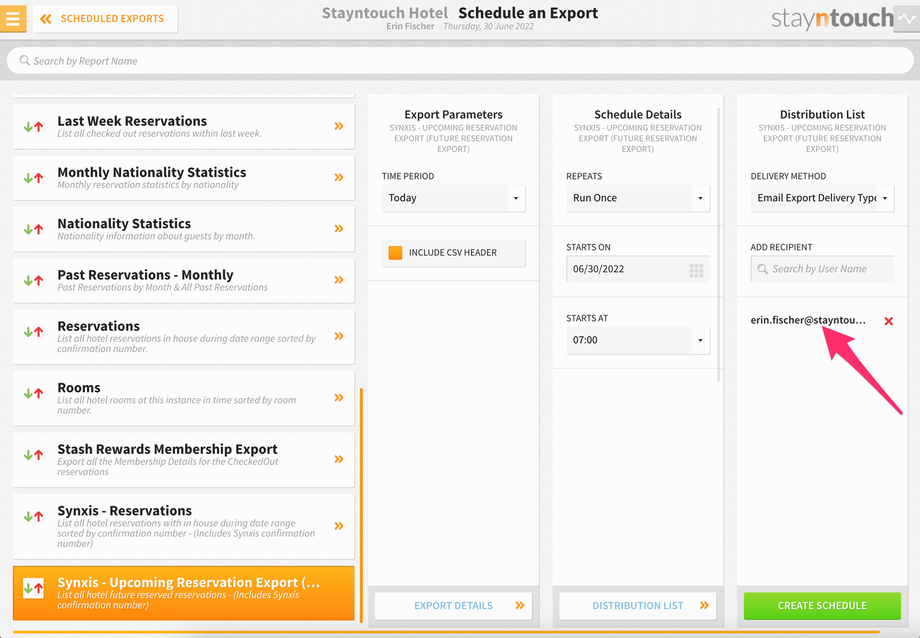Click the Schedule Details panel scrollbar

tap(719, 245)
